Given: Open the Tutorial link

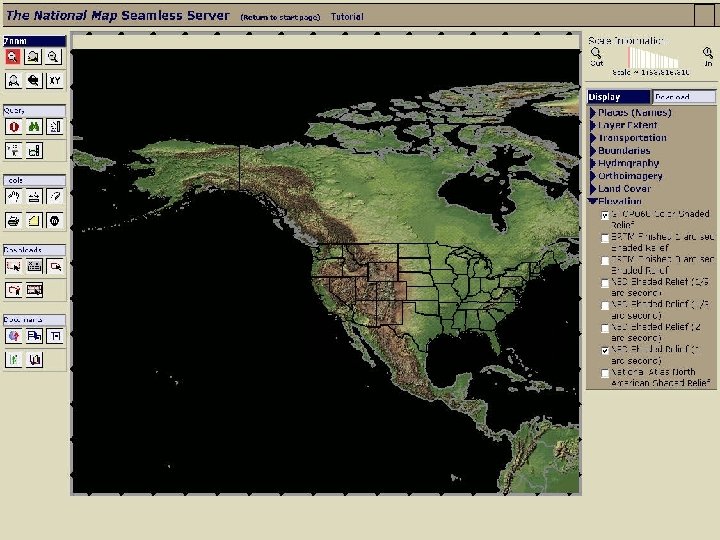Looking at the screenshot, I should [x=347, y=17].
